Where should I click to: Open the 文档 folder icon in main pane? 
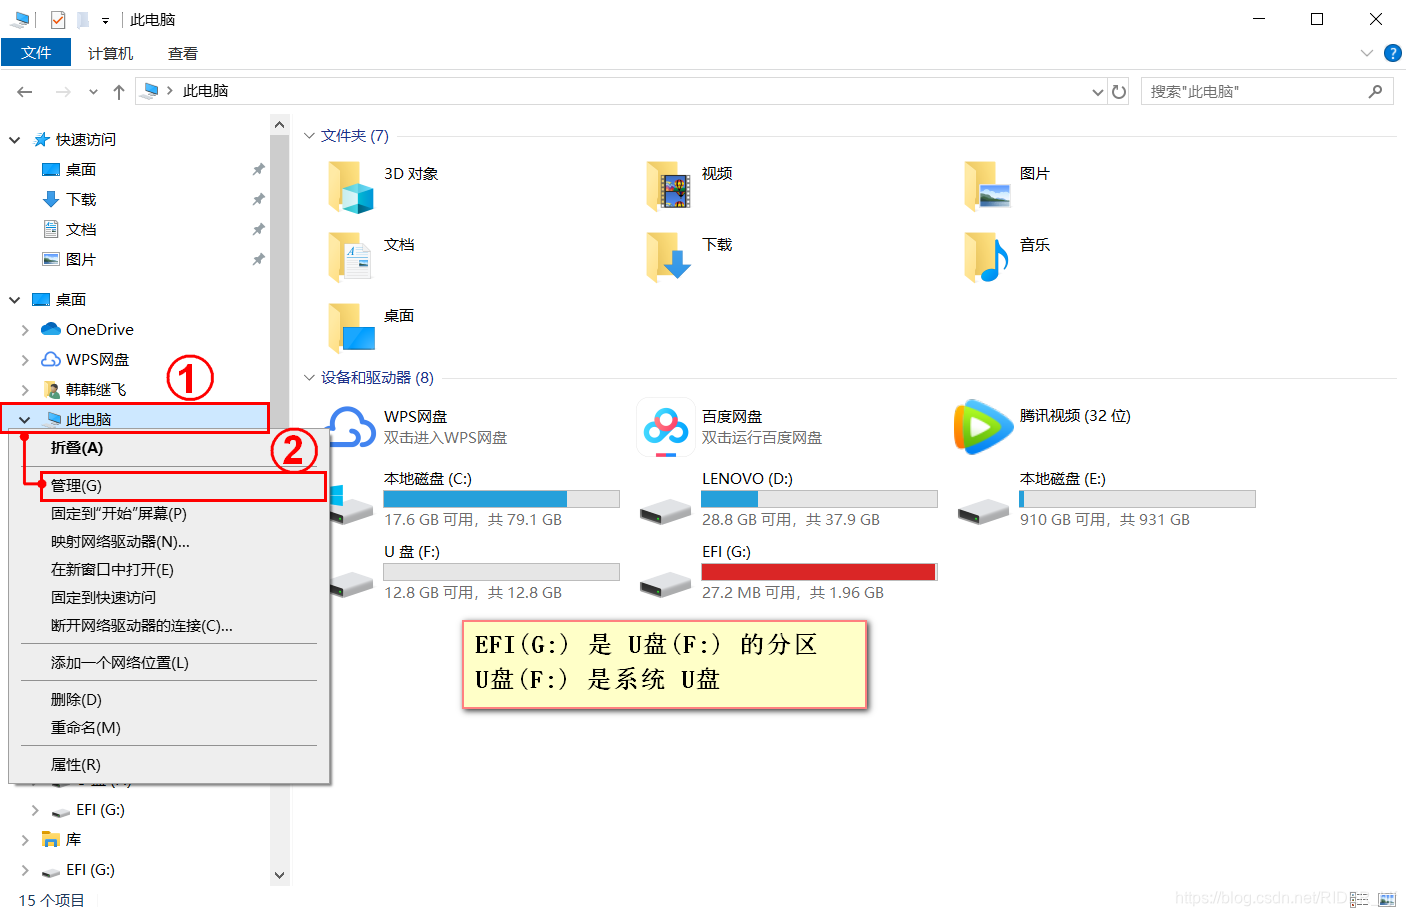(x=351, y=258)
